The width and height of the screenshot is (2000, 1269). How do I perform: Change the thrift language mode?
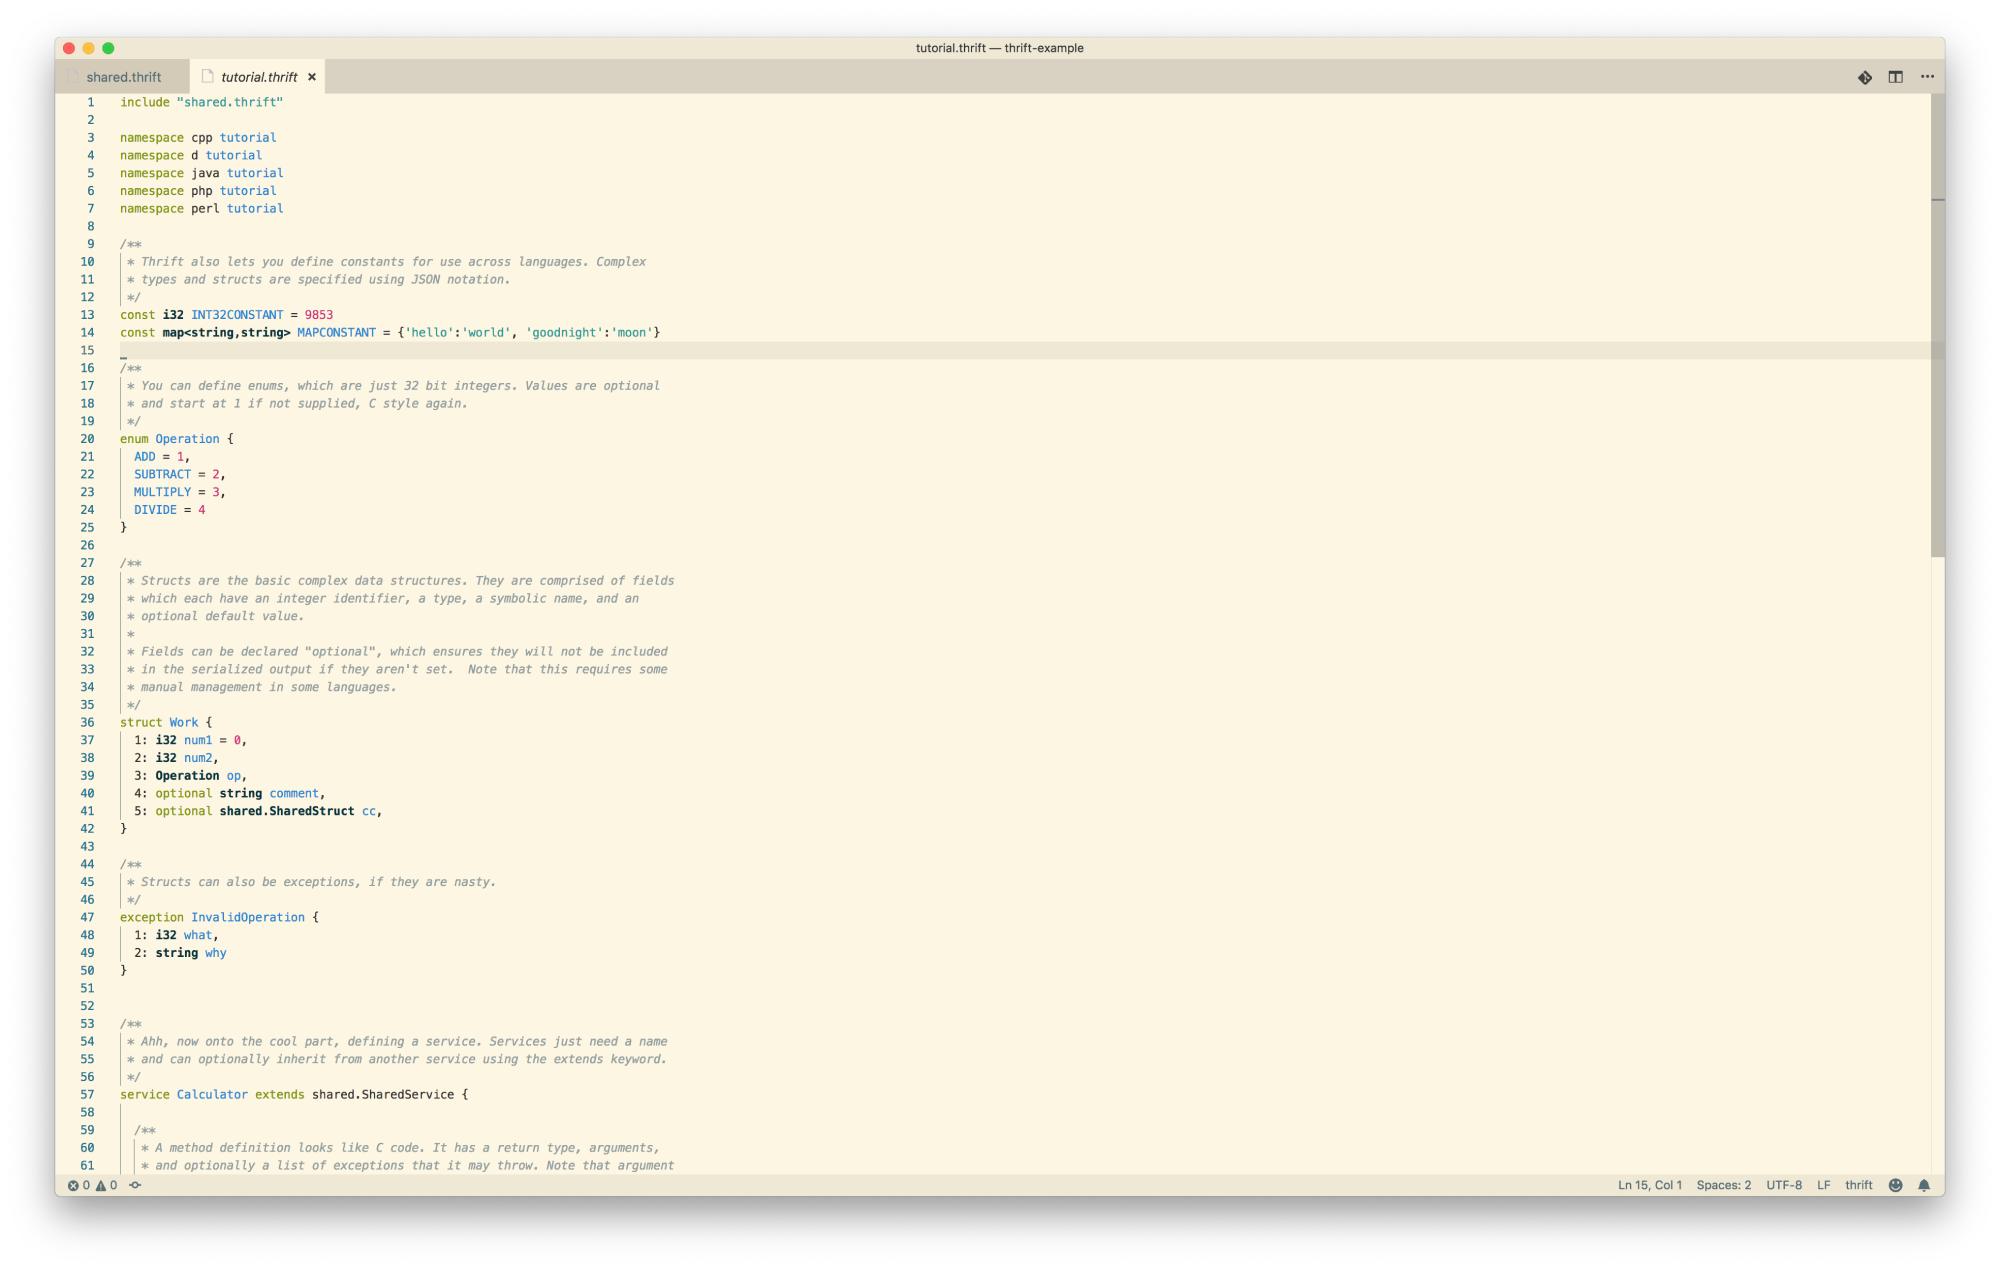tap(1858, 1185)
